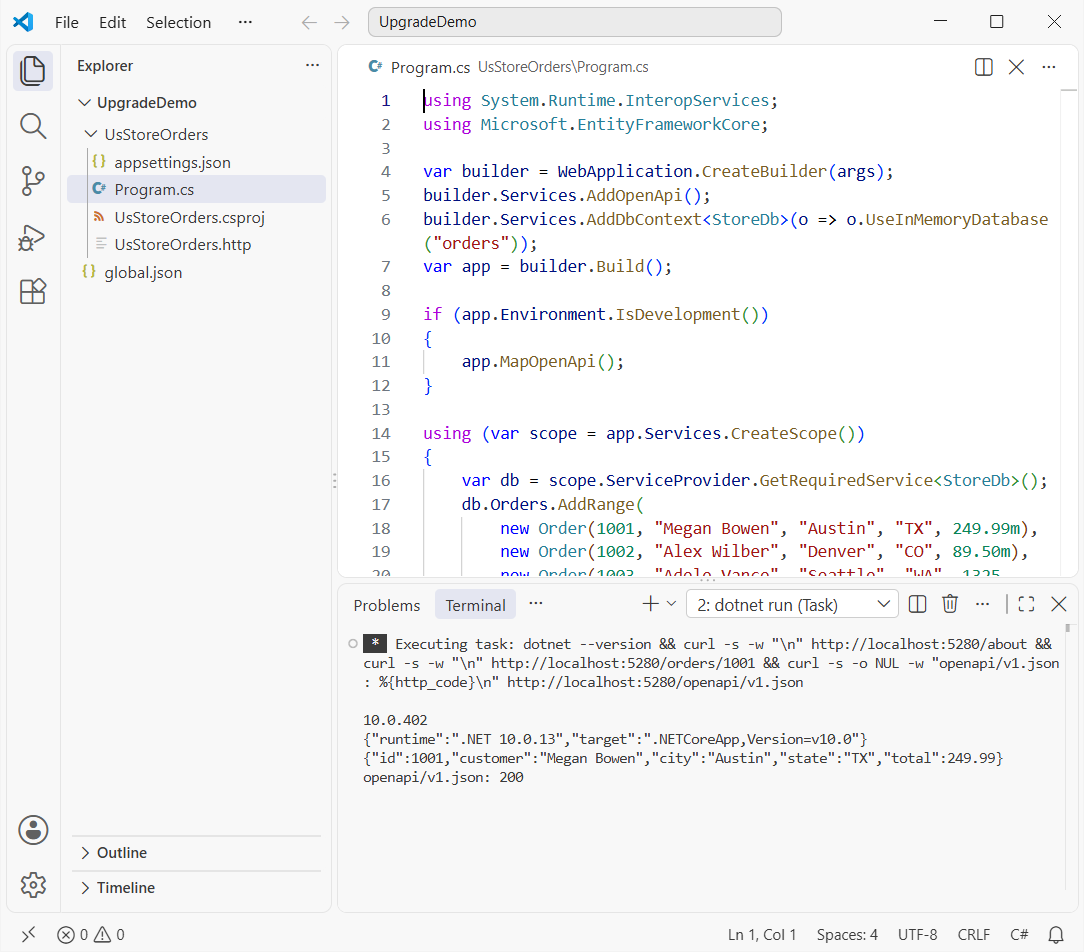
Task: Click the editor vertical scrollbar
Action: point(1069,332)
